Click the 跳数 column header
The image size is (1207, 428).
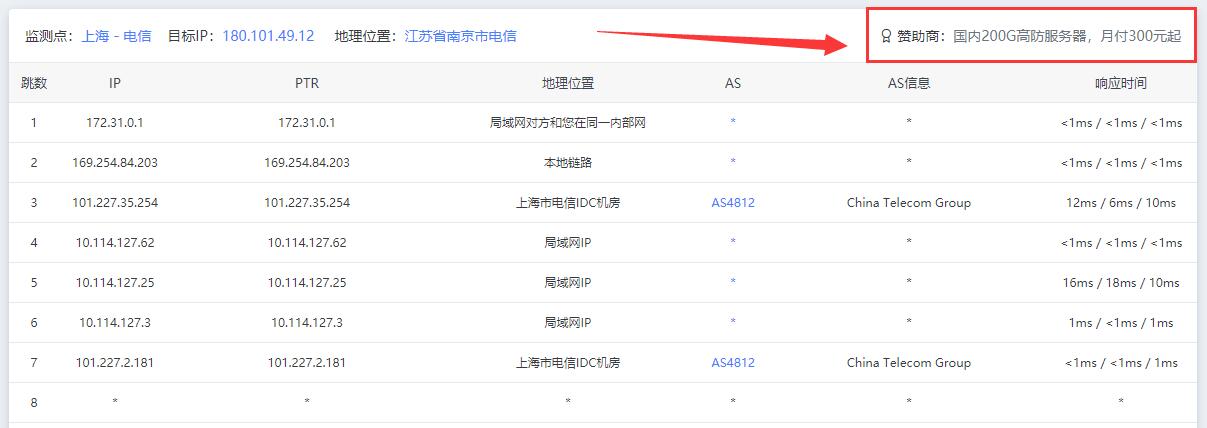point(34,83)
